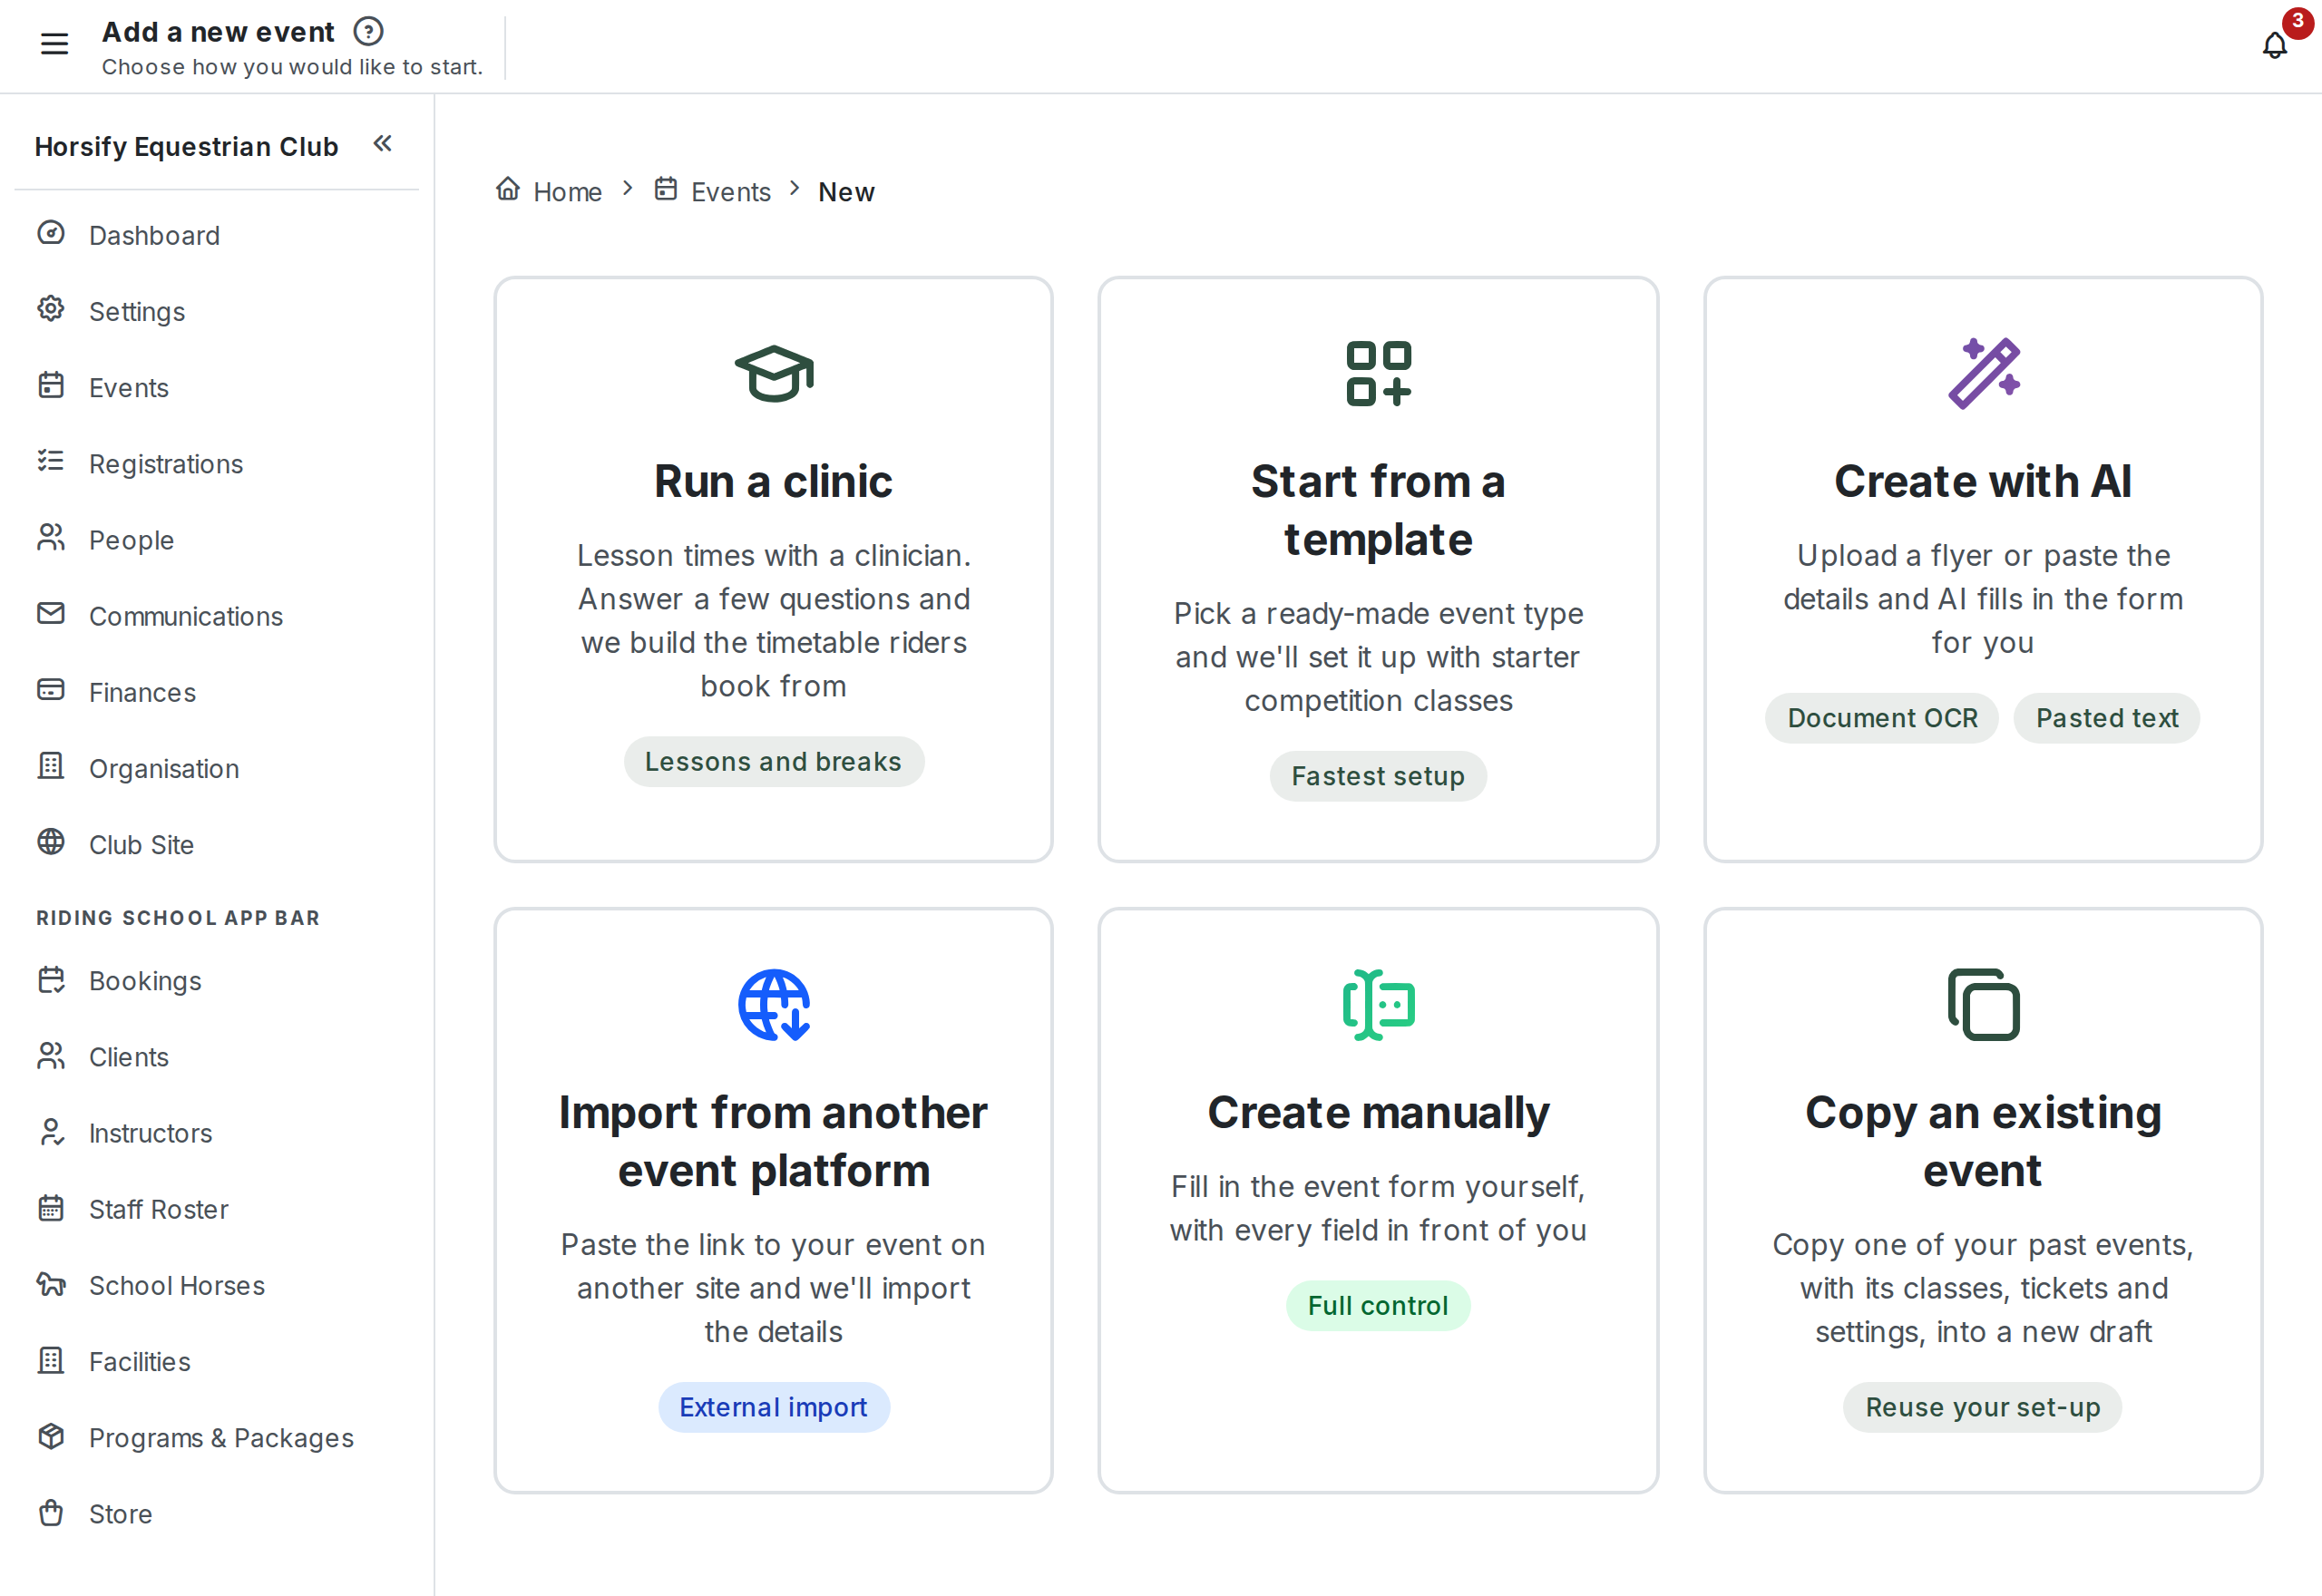Click the Finances card icon
Screen dimensions: 2322x1596
pos(51,691)
